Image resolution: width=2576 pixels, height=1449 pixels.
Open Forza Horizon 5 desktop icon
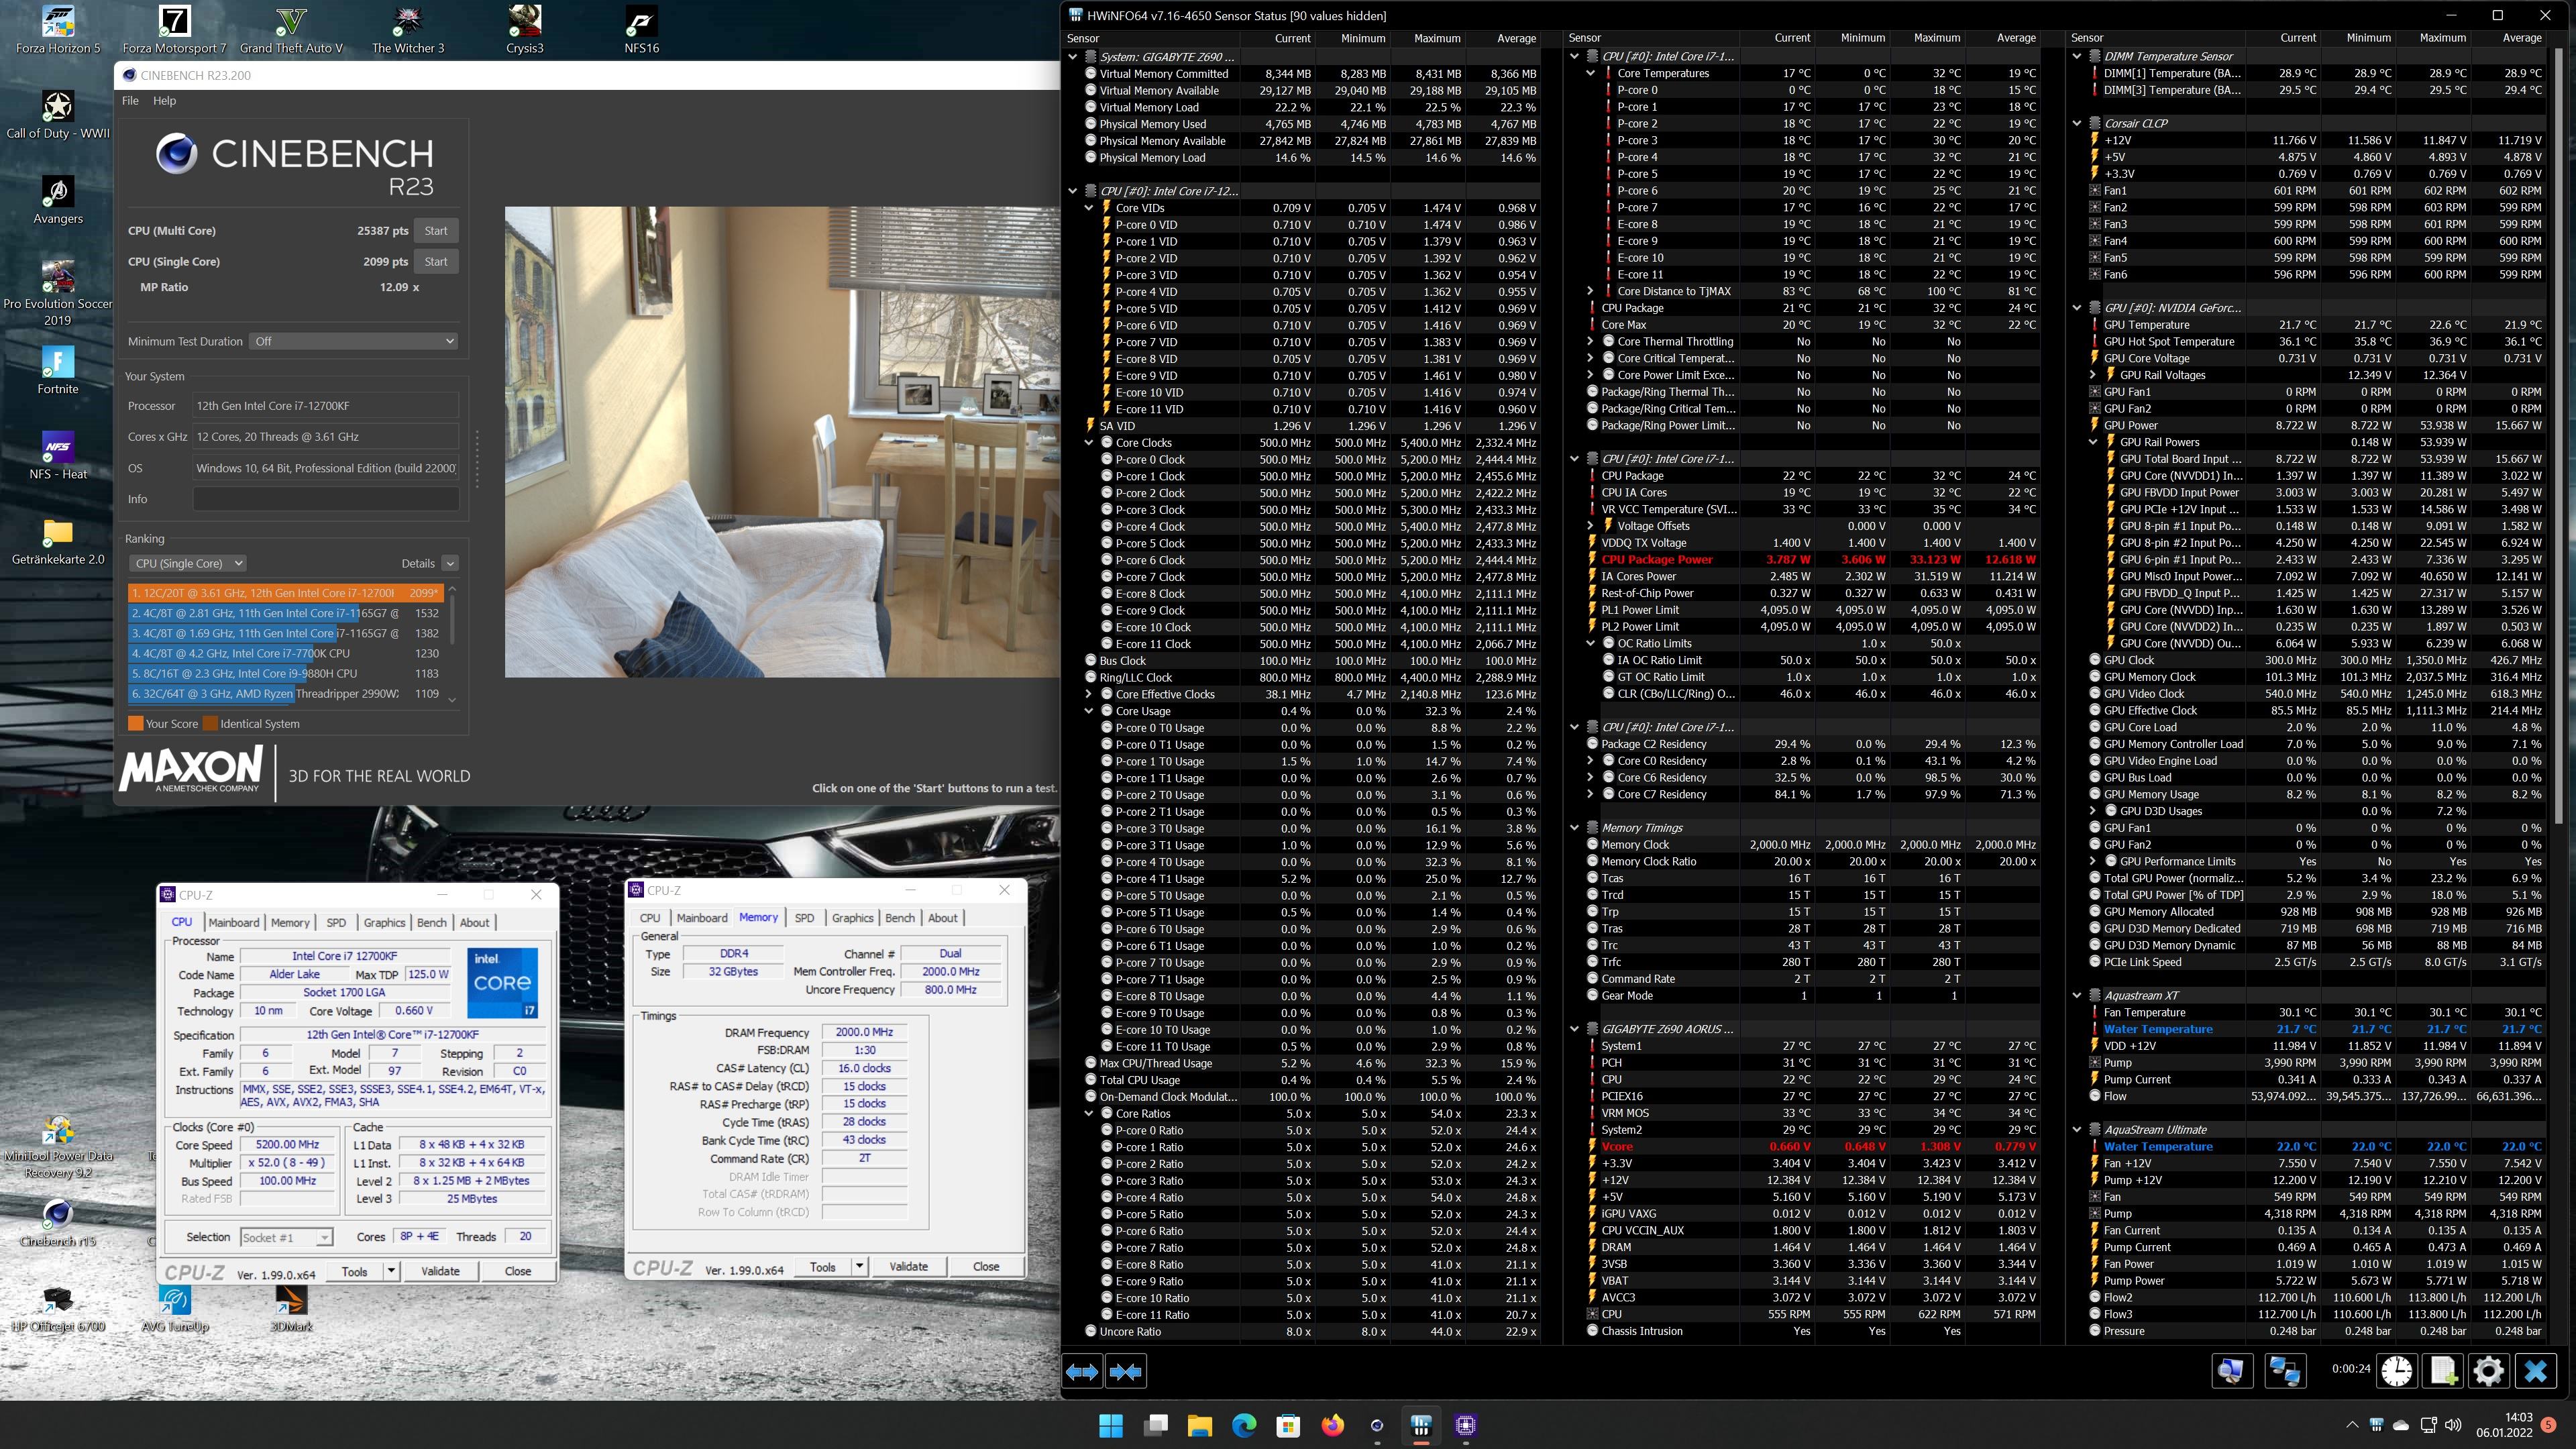pos(58,29)
